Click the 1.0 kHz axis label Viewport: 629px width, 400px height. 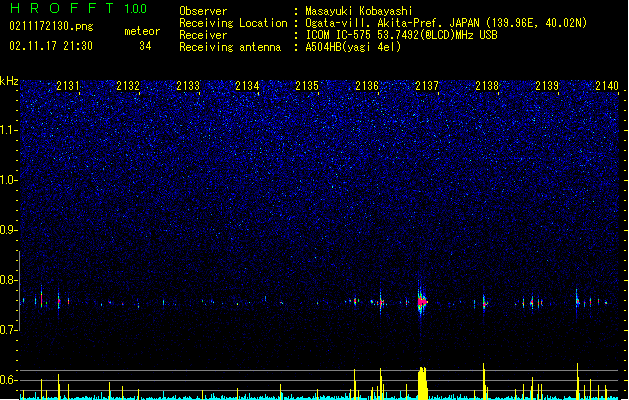pos(9,180)
